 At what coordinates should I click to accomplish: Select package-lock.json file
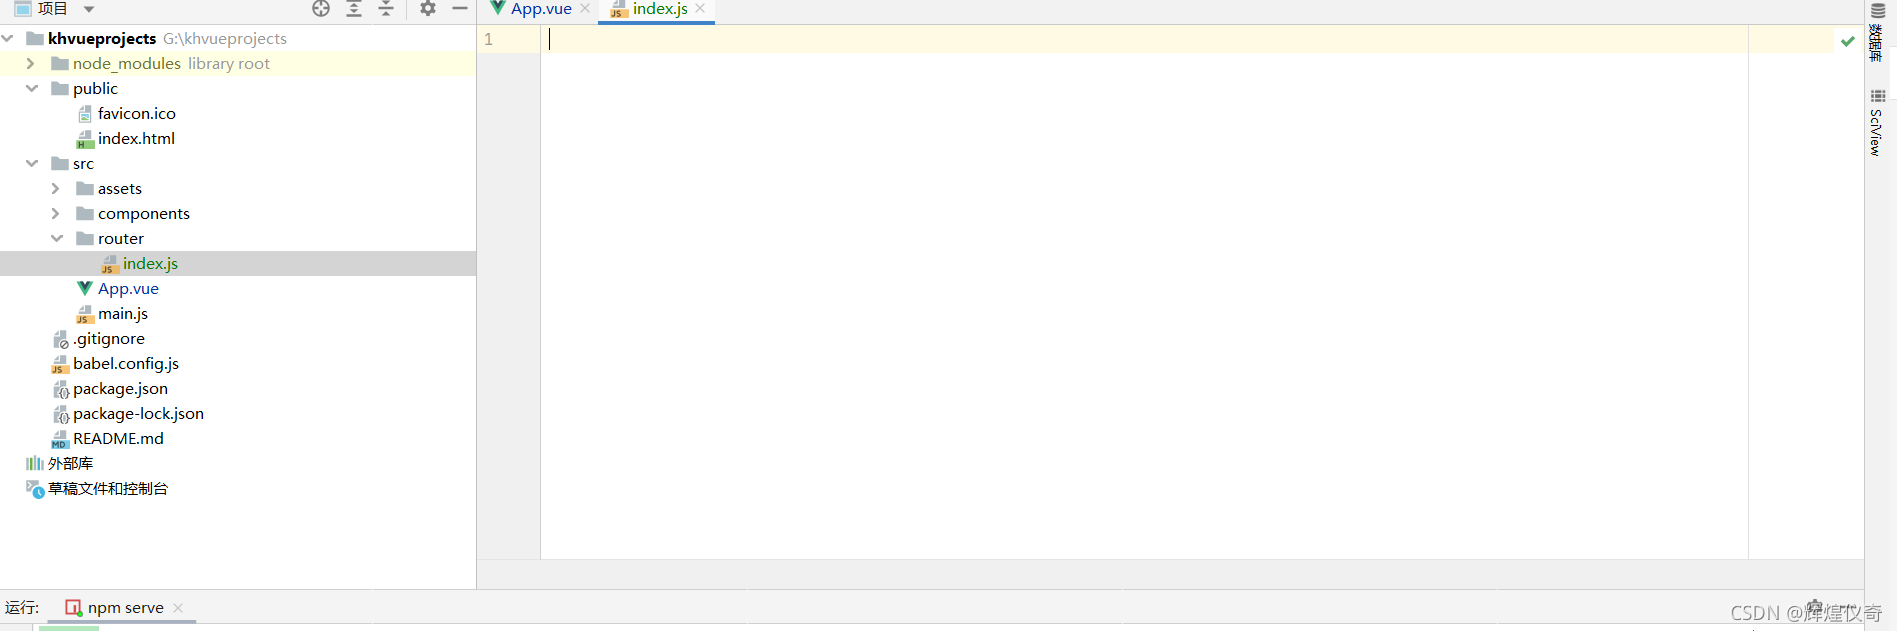138,413
